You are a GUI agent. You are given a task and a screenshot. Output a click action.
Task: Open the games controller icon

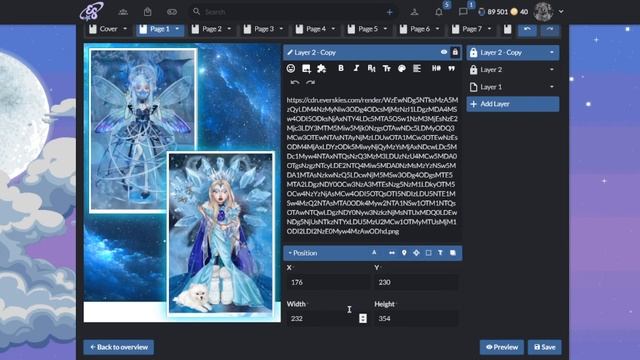(x=172, y=12)
